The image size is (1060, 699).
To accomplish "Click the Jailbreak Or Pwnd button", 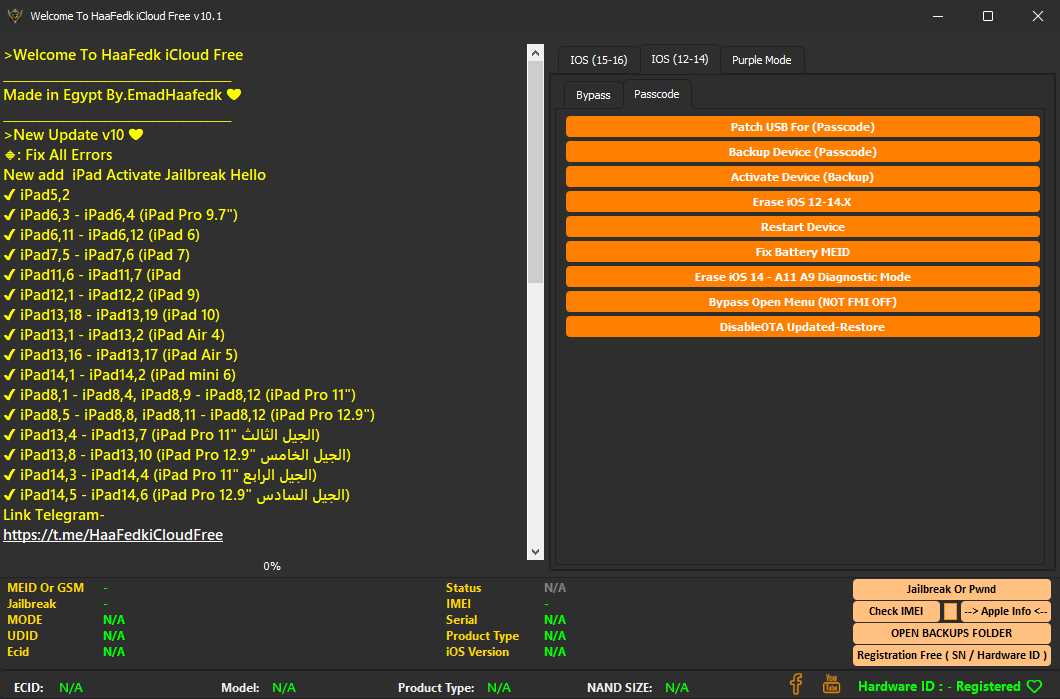I will (951, 589).
